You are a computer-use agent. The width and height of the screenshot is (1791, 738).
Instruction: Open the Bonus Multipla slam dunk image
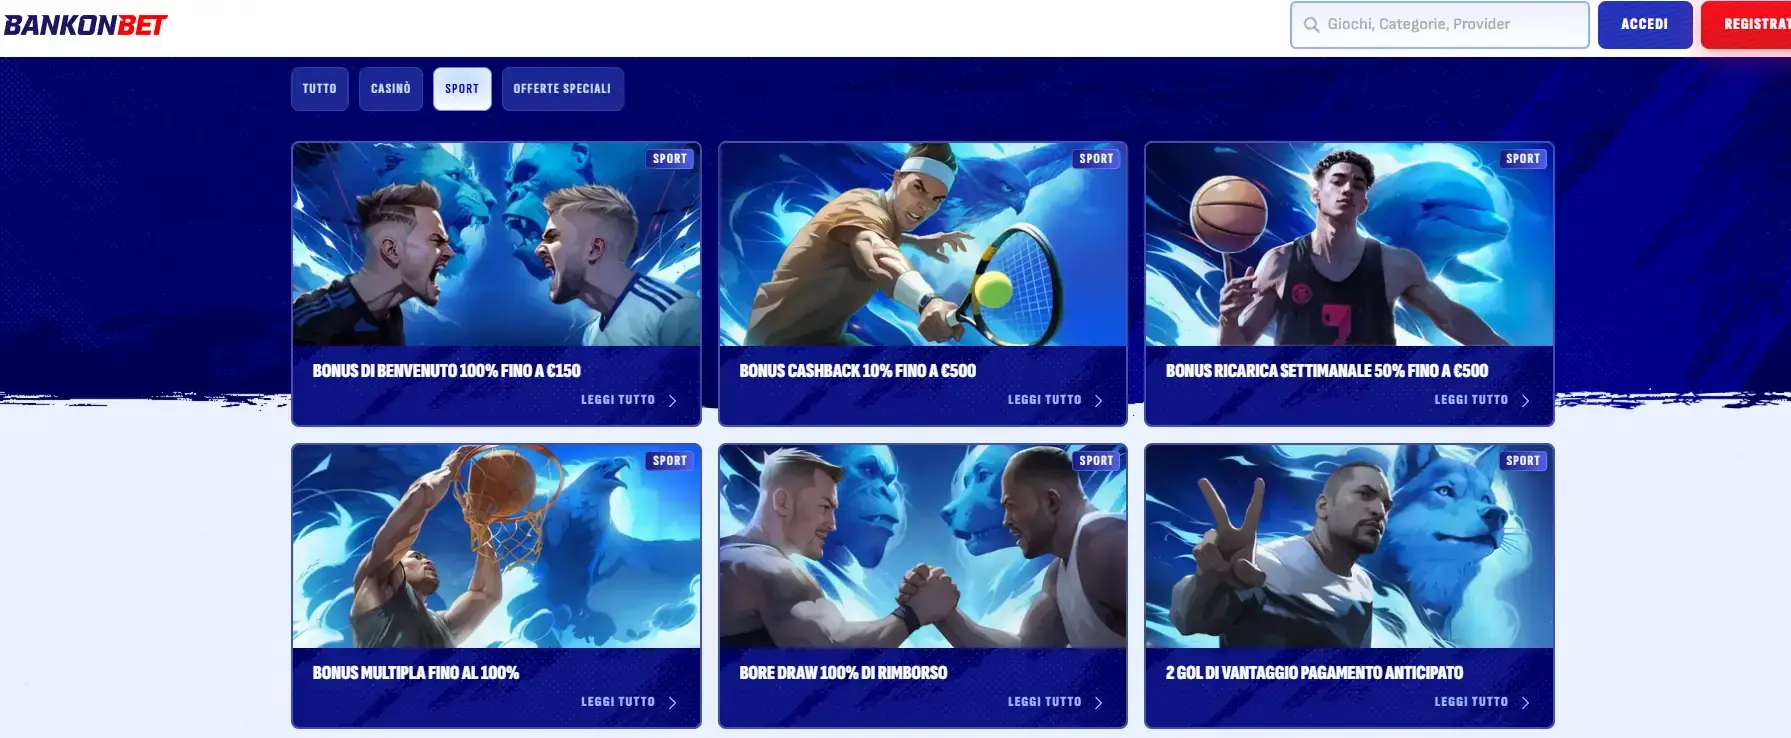[496, 547]
